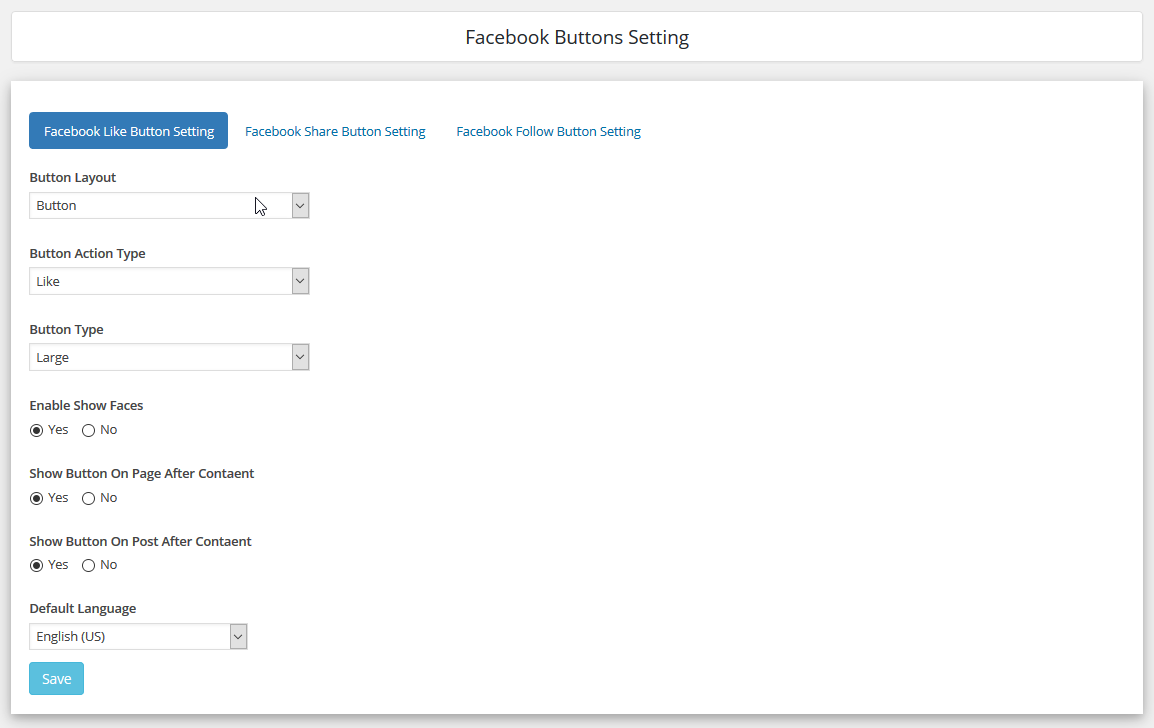The height and width of the screenshot is (728, 1154).
Task: Click the Show Button On Post After Contaent label
Action: [x=141, y=541]
